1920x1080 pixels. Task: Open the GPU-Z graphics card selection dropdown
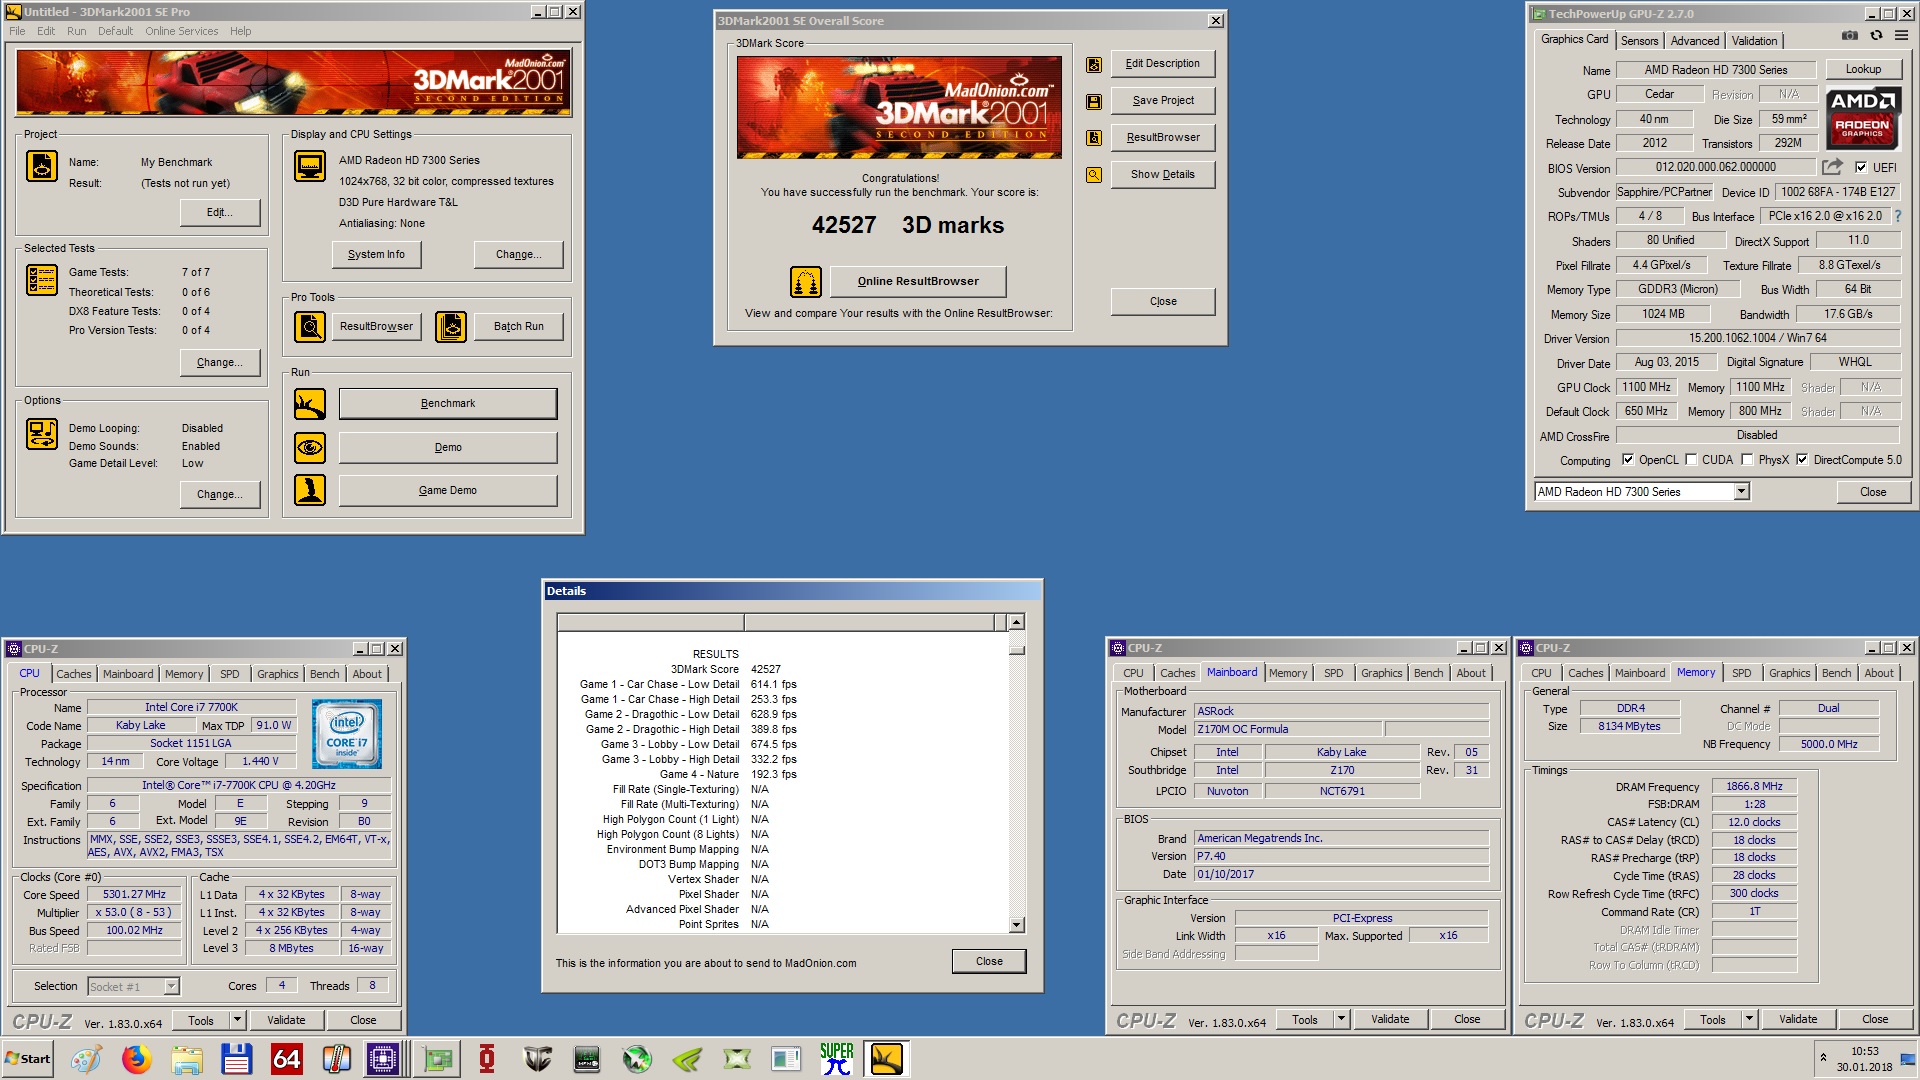pyautogui.click(x=1741, y=492)
